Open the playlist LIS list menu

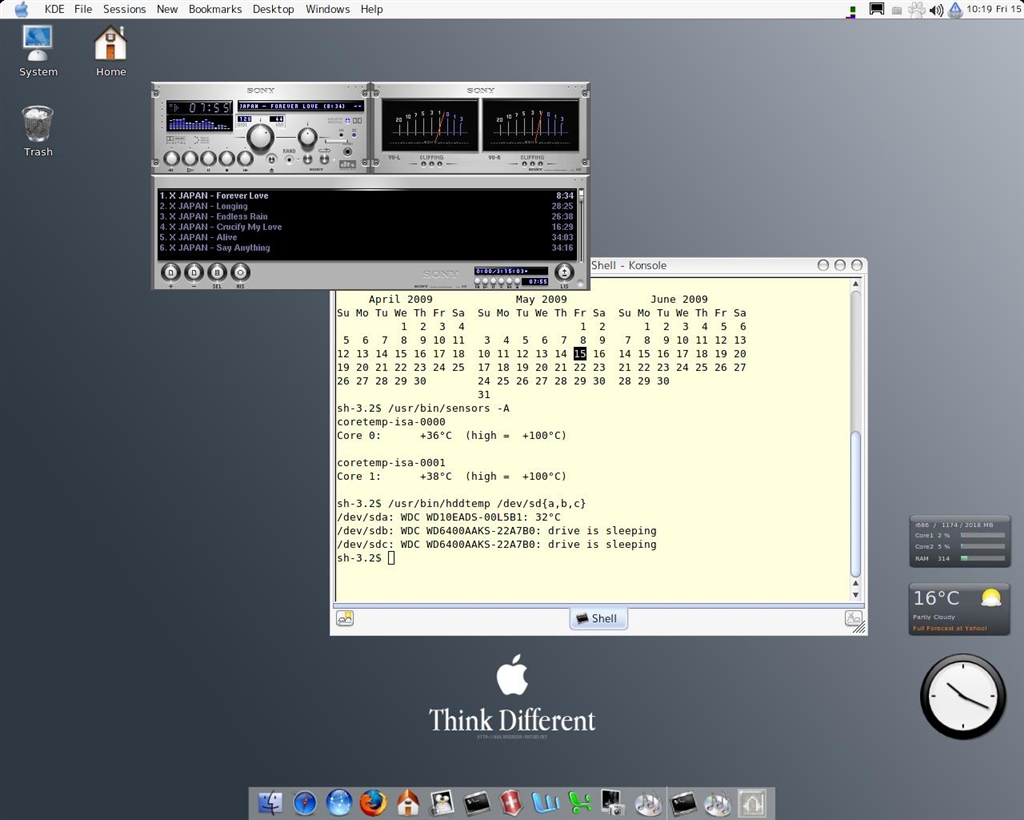[564, 272]
